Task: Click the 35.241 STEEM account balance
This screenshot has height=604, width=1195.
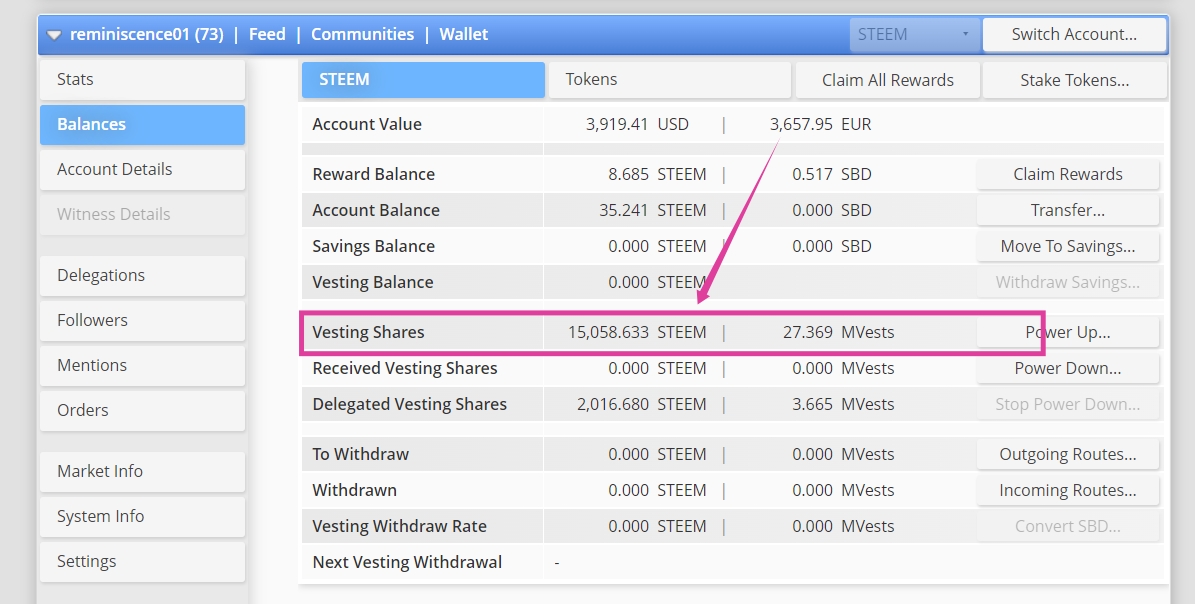Action: [x=652, y=209]
